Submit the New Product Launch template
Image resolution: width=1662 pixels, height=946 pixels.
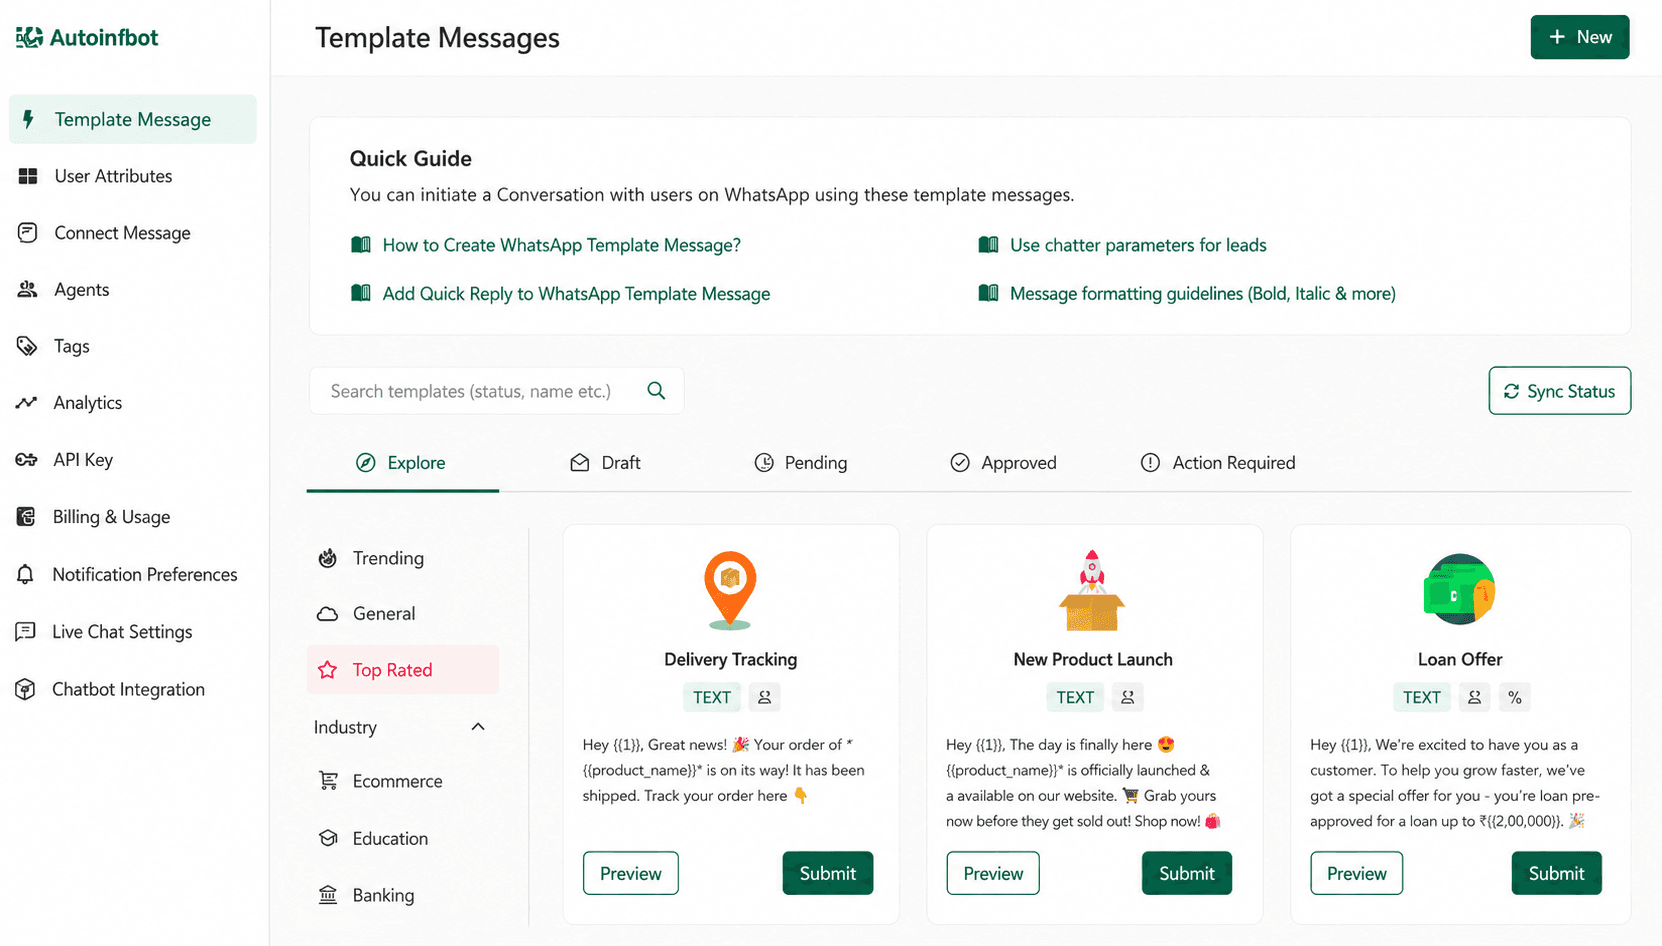[1187, 873]
